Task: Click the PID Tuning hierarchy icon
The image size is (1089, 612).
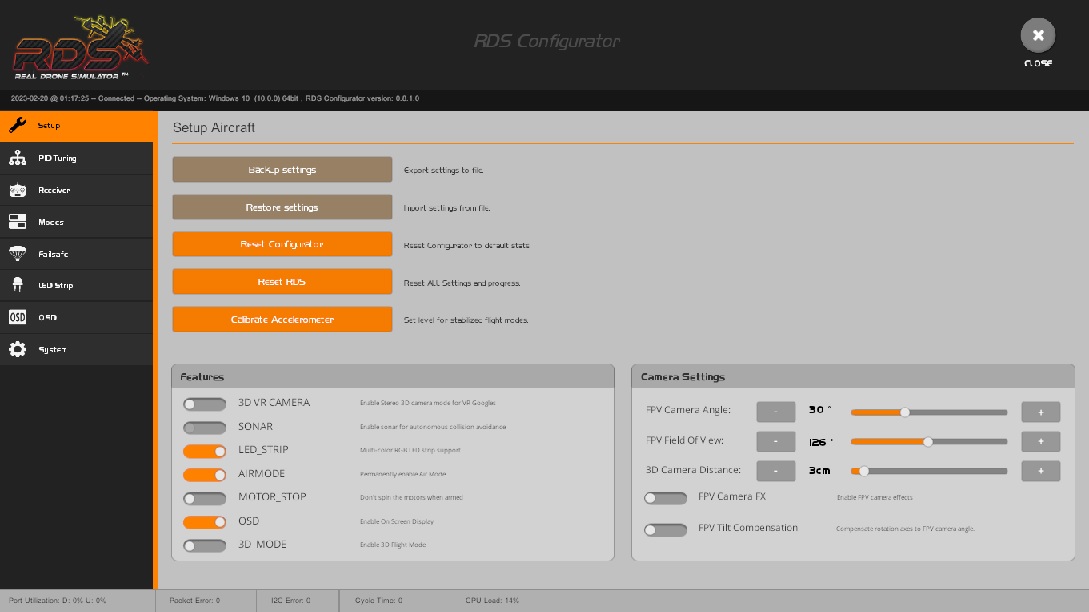Action: pyautogui.click(x=17, y=158)
